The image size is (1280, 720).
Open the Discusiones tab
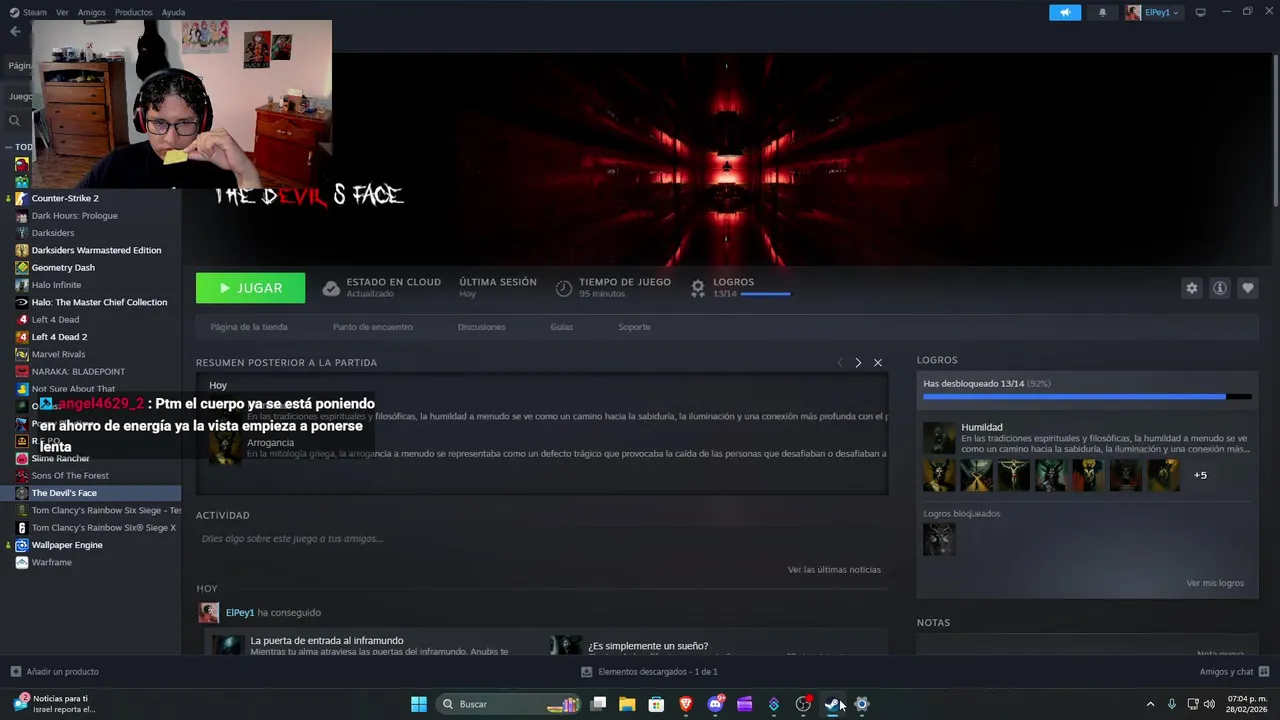(481, 327)
